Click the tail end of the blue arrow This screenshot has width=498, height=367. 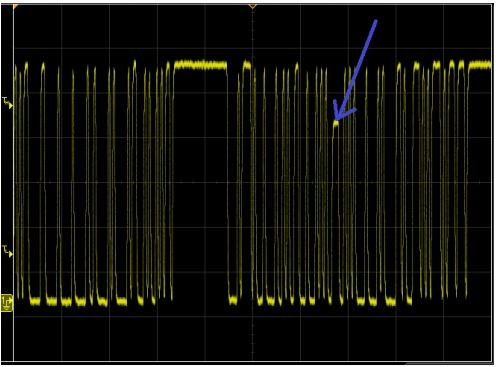click(x=376, y=21)
